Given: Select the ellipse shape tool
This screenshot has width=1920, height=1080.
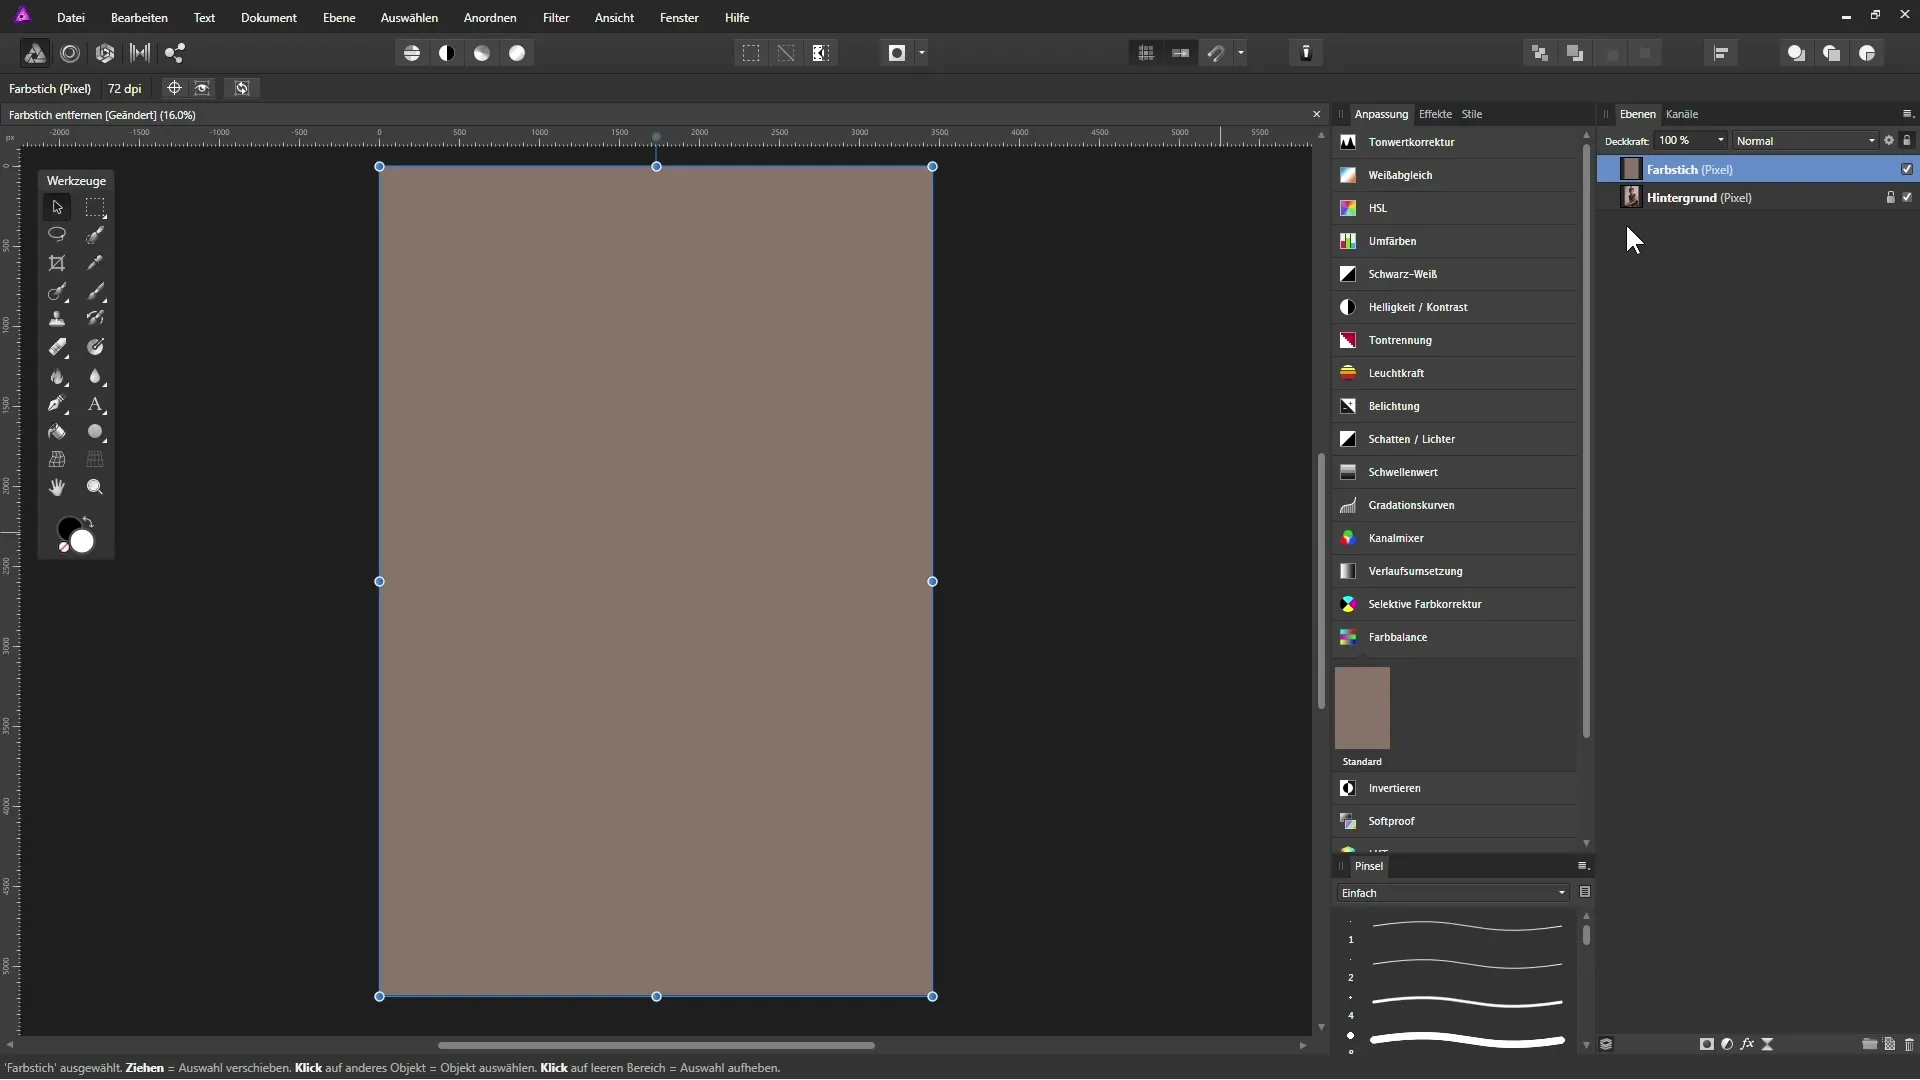Looking at the screenshot, I should tap(95, 432).
